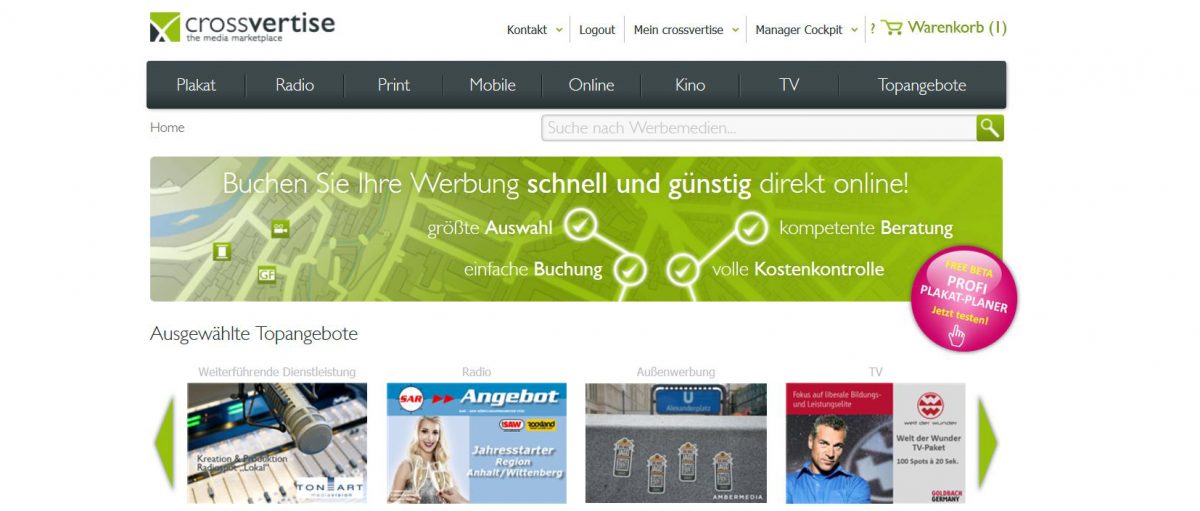Open the Warenkorb (1) link
1200x511 pixels.
[957, 28]
